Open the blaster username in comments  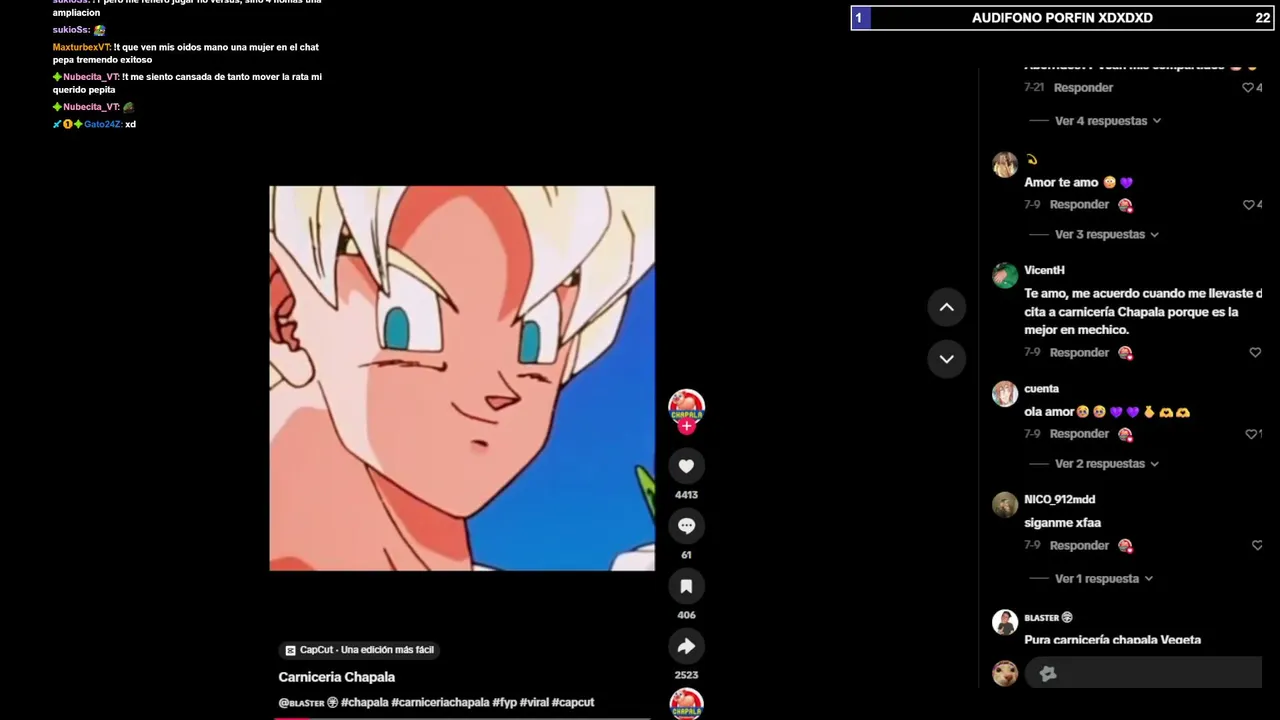tap(1048, 618)
